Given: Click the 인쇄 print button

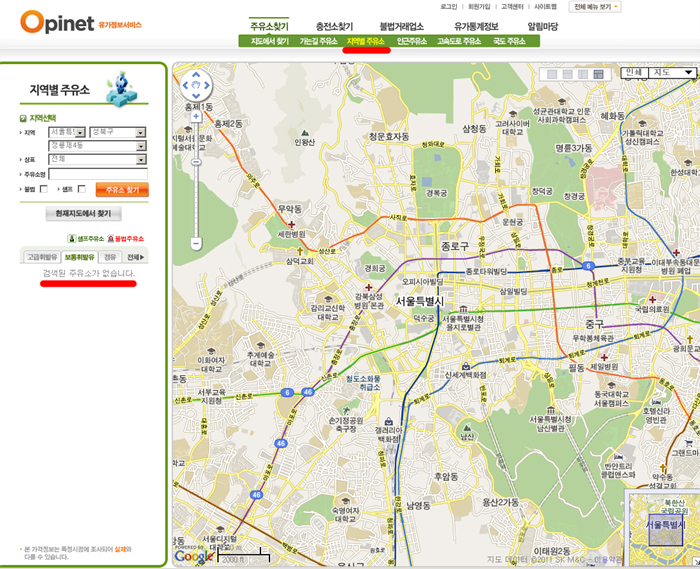Looking at the screenshot, I should 634,72.
